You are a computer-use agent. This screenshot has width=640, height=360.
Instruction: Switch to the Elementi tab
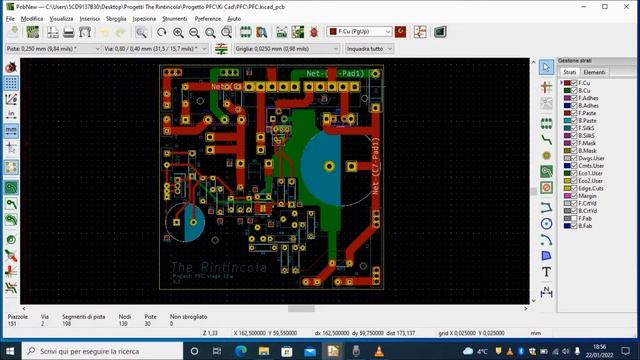594,72
